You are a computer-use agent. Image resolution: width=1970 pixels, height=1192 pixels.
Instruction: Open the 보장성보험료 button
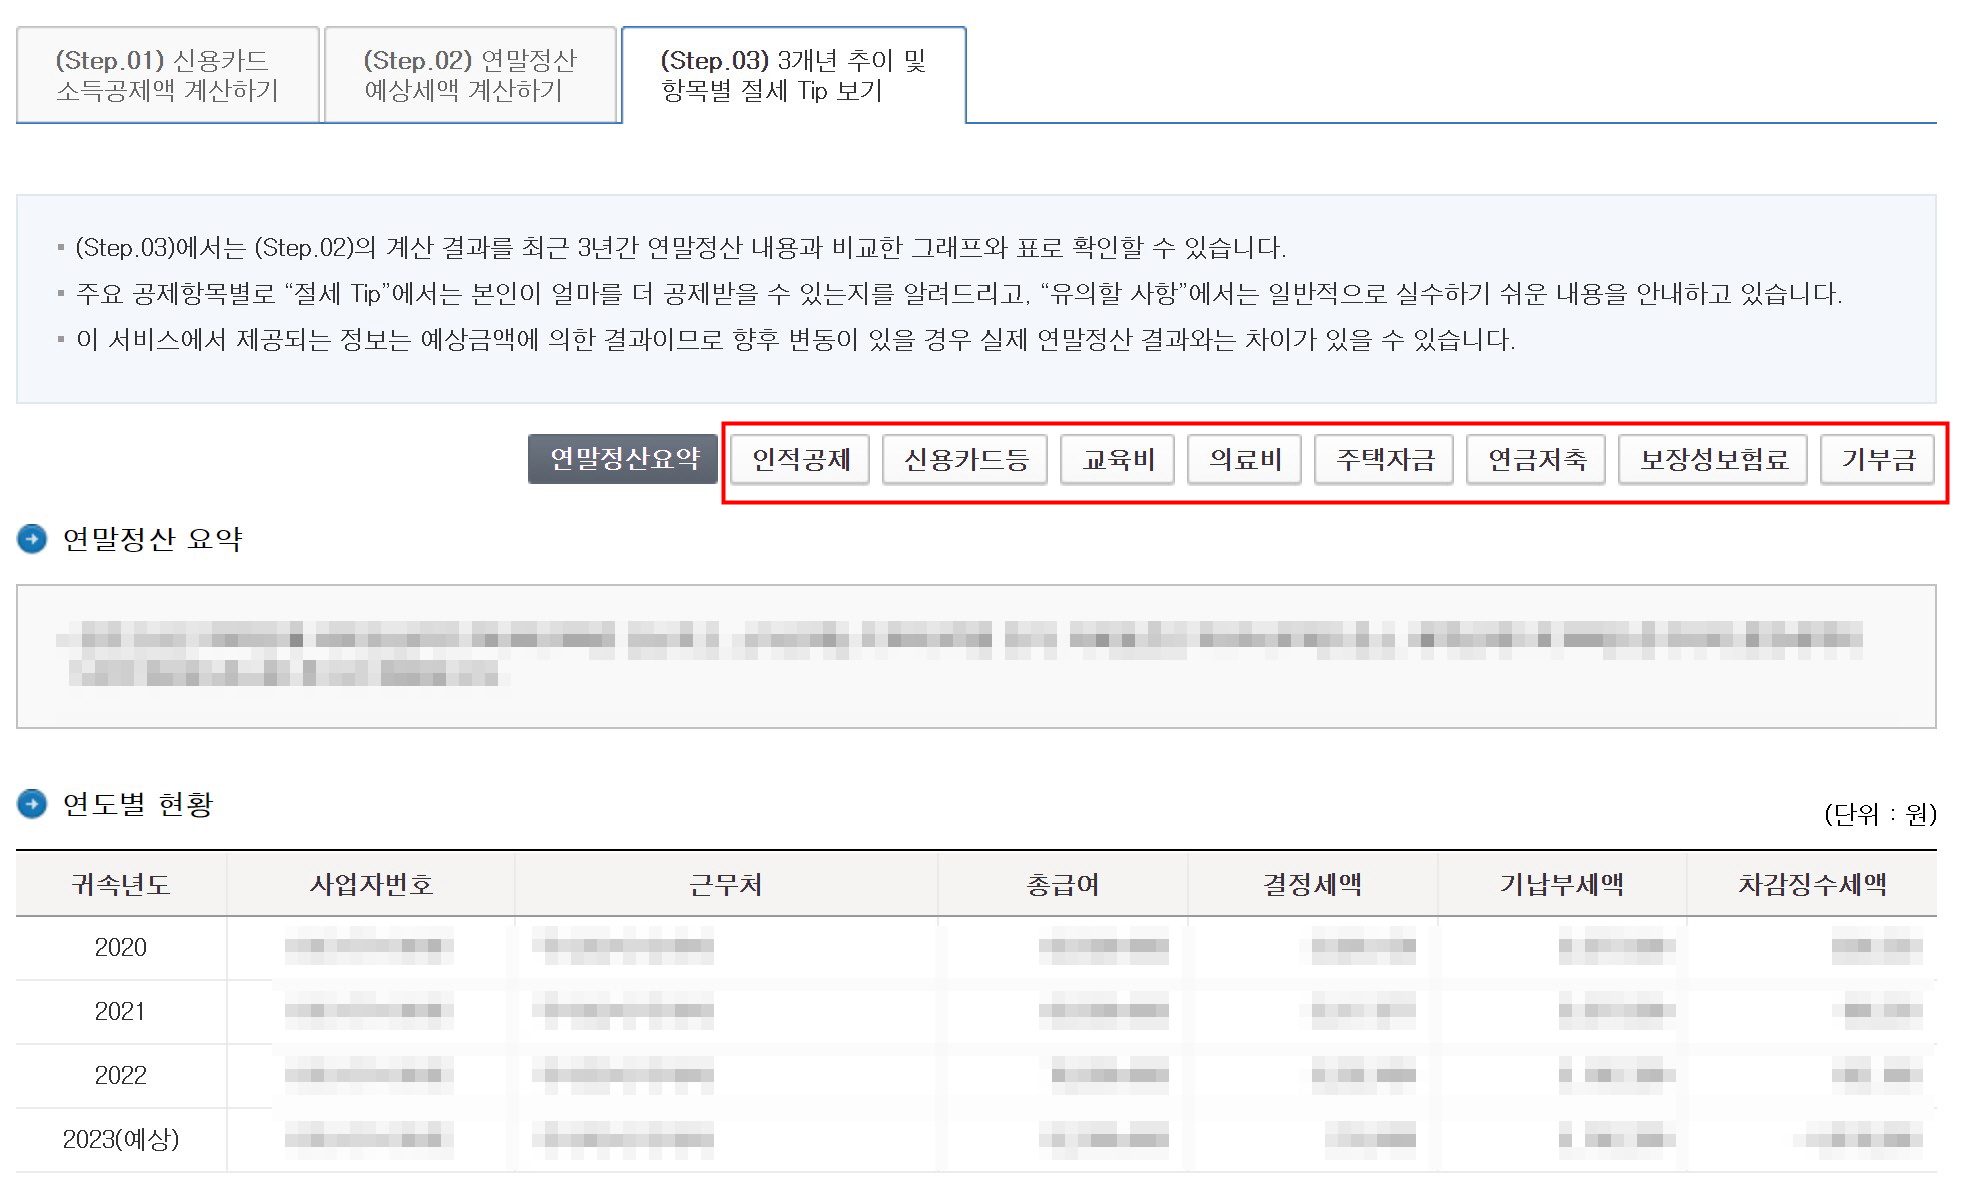coord(1713,460)
